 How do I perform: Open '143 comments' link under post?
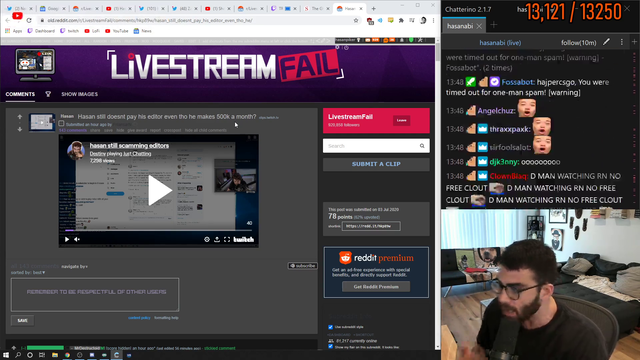coord(73,130)
